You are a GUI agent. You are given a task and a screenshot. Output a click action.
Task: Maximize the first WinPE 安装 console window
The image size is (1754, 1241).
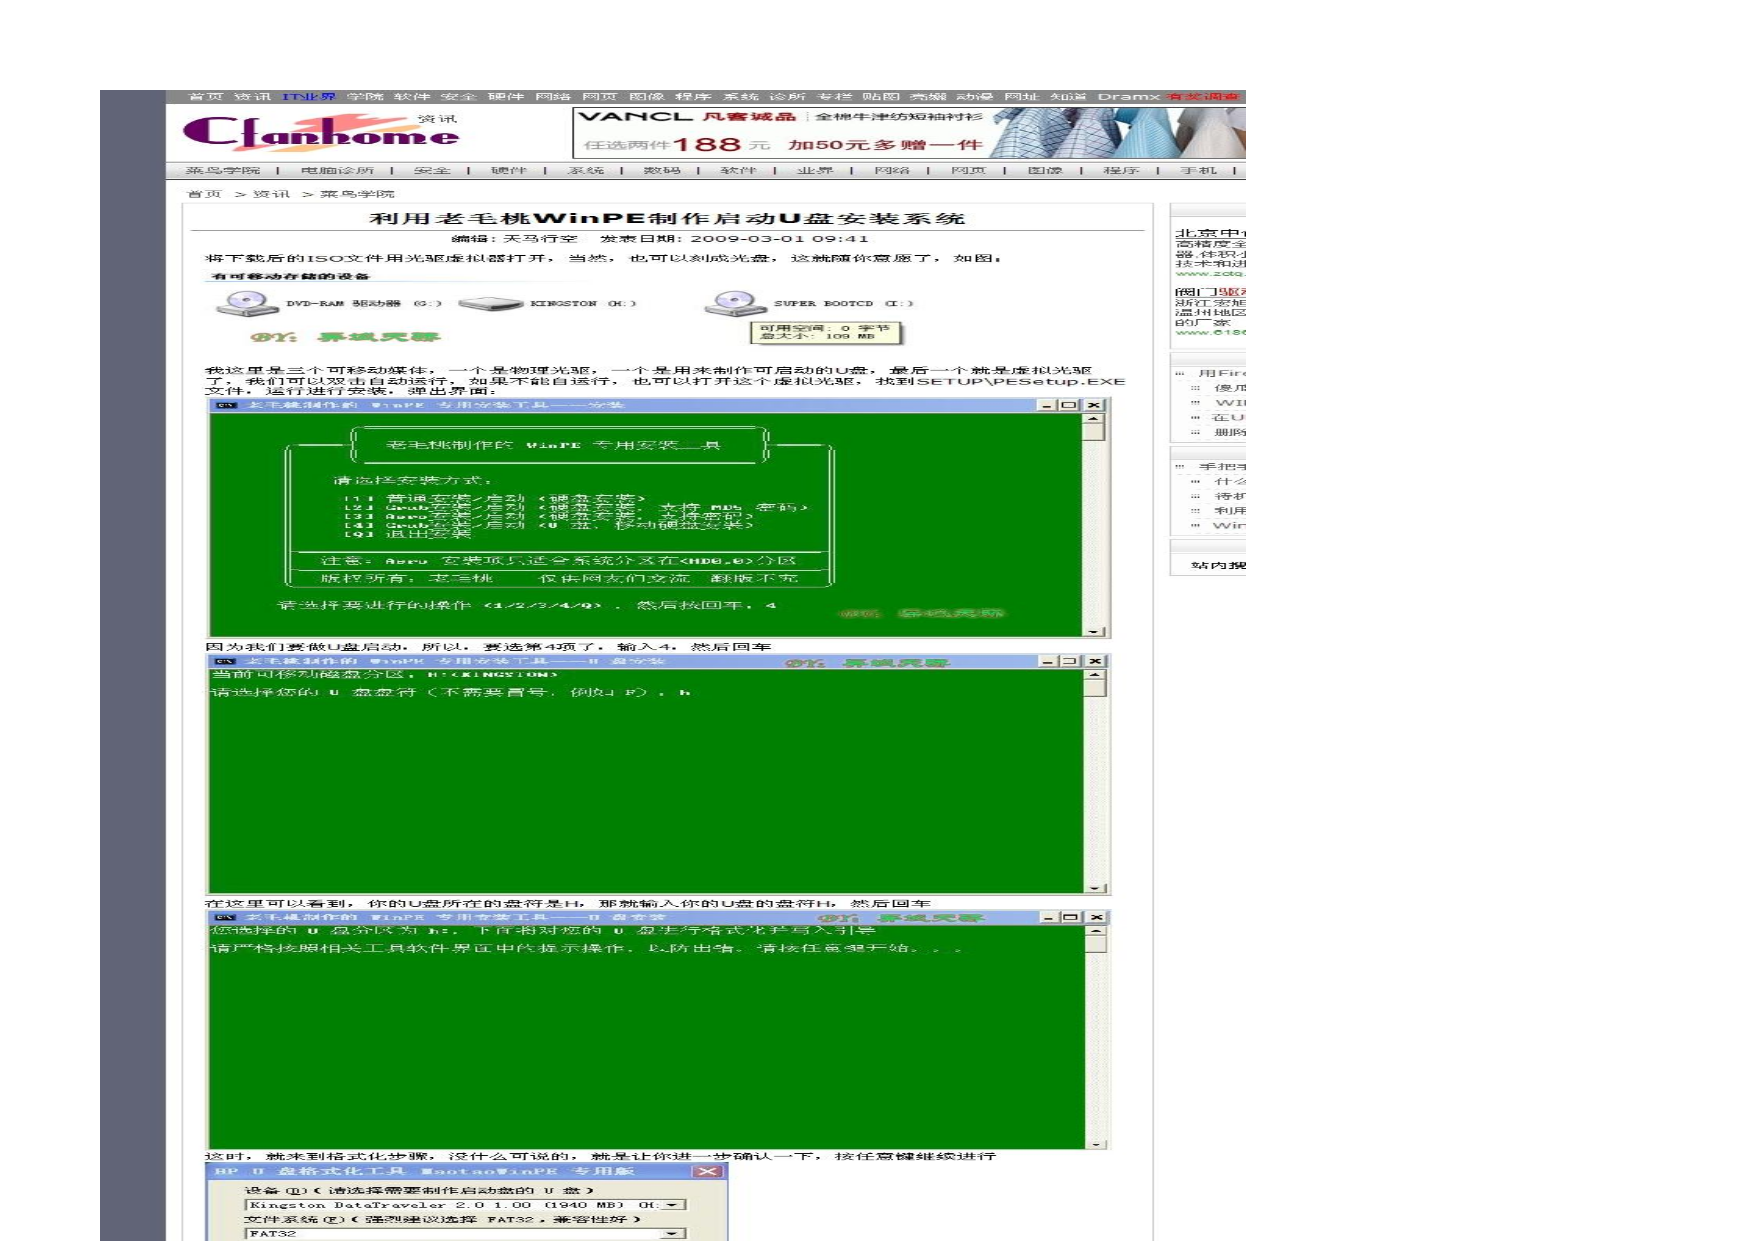pos(1069,405)
